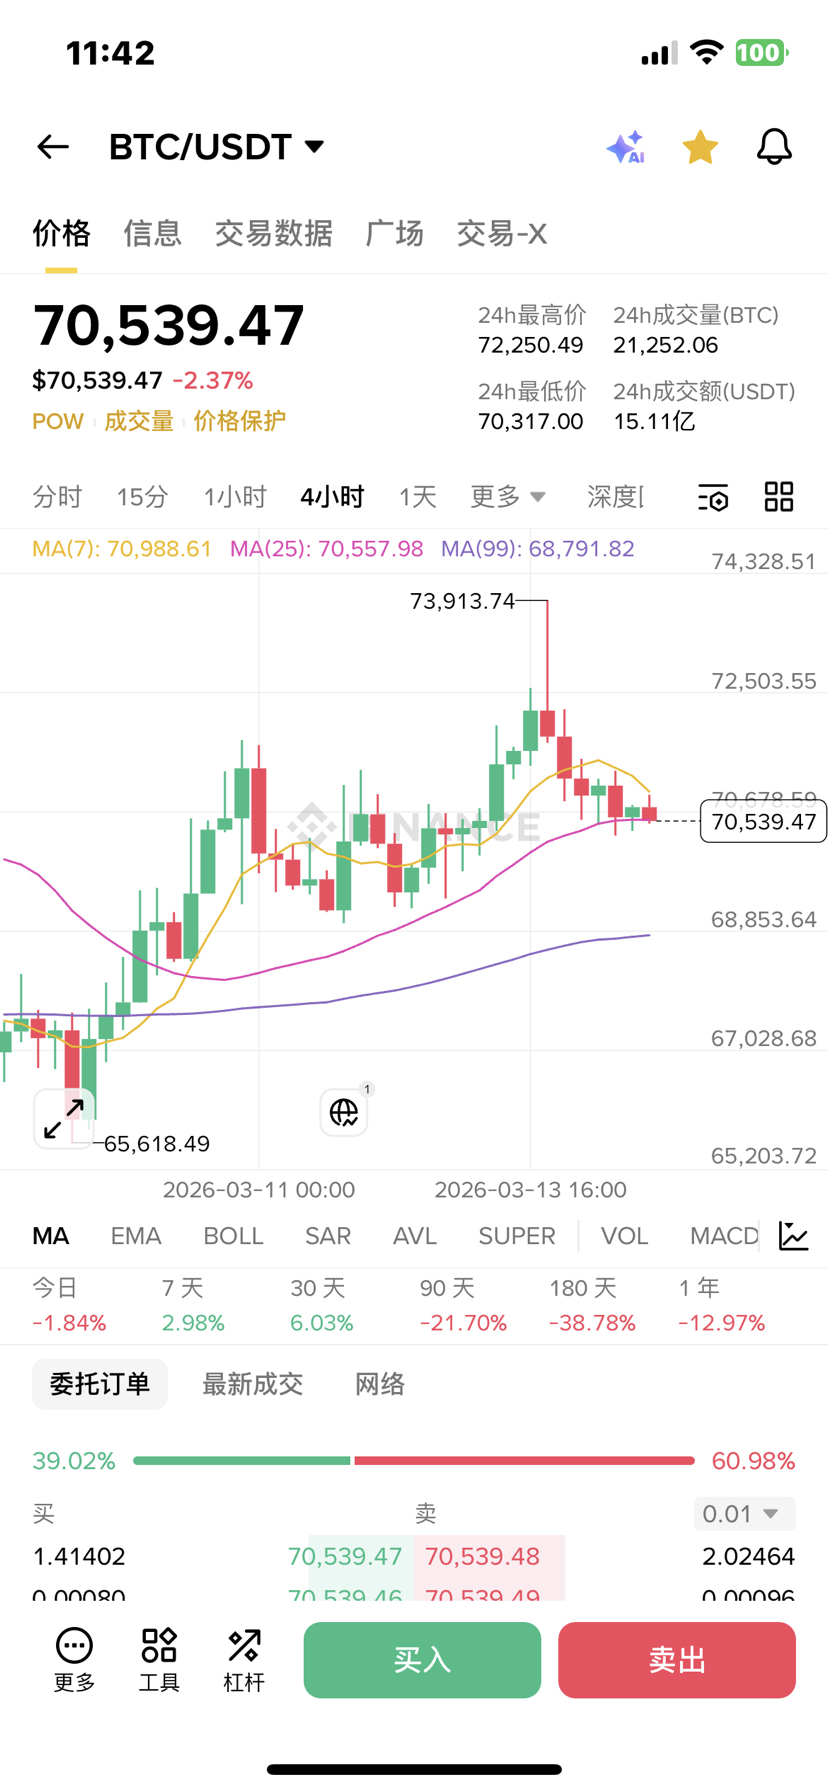Switch to the 交易数据 tab

273,234
